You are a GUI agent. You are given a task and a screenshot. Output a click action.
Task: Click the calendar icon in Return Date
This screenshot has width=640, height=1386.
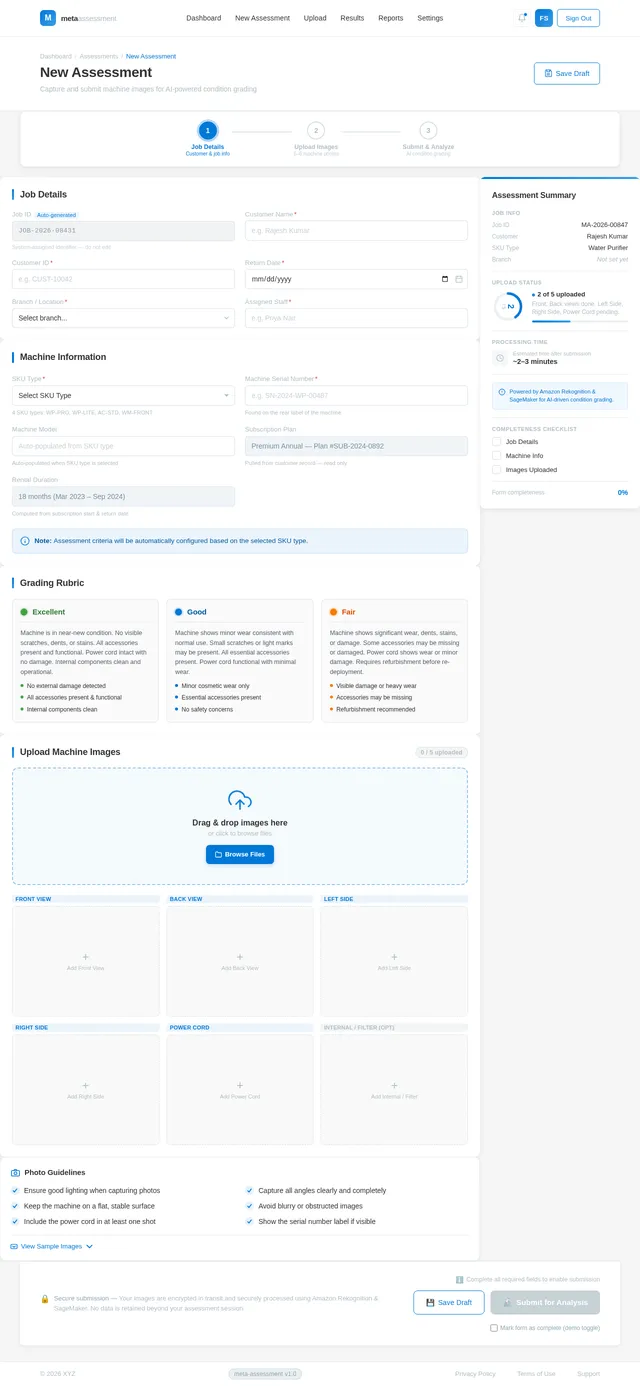pyautogui.click(x=458, y=279)
